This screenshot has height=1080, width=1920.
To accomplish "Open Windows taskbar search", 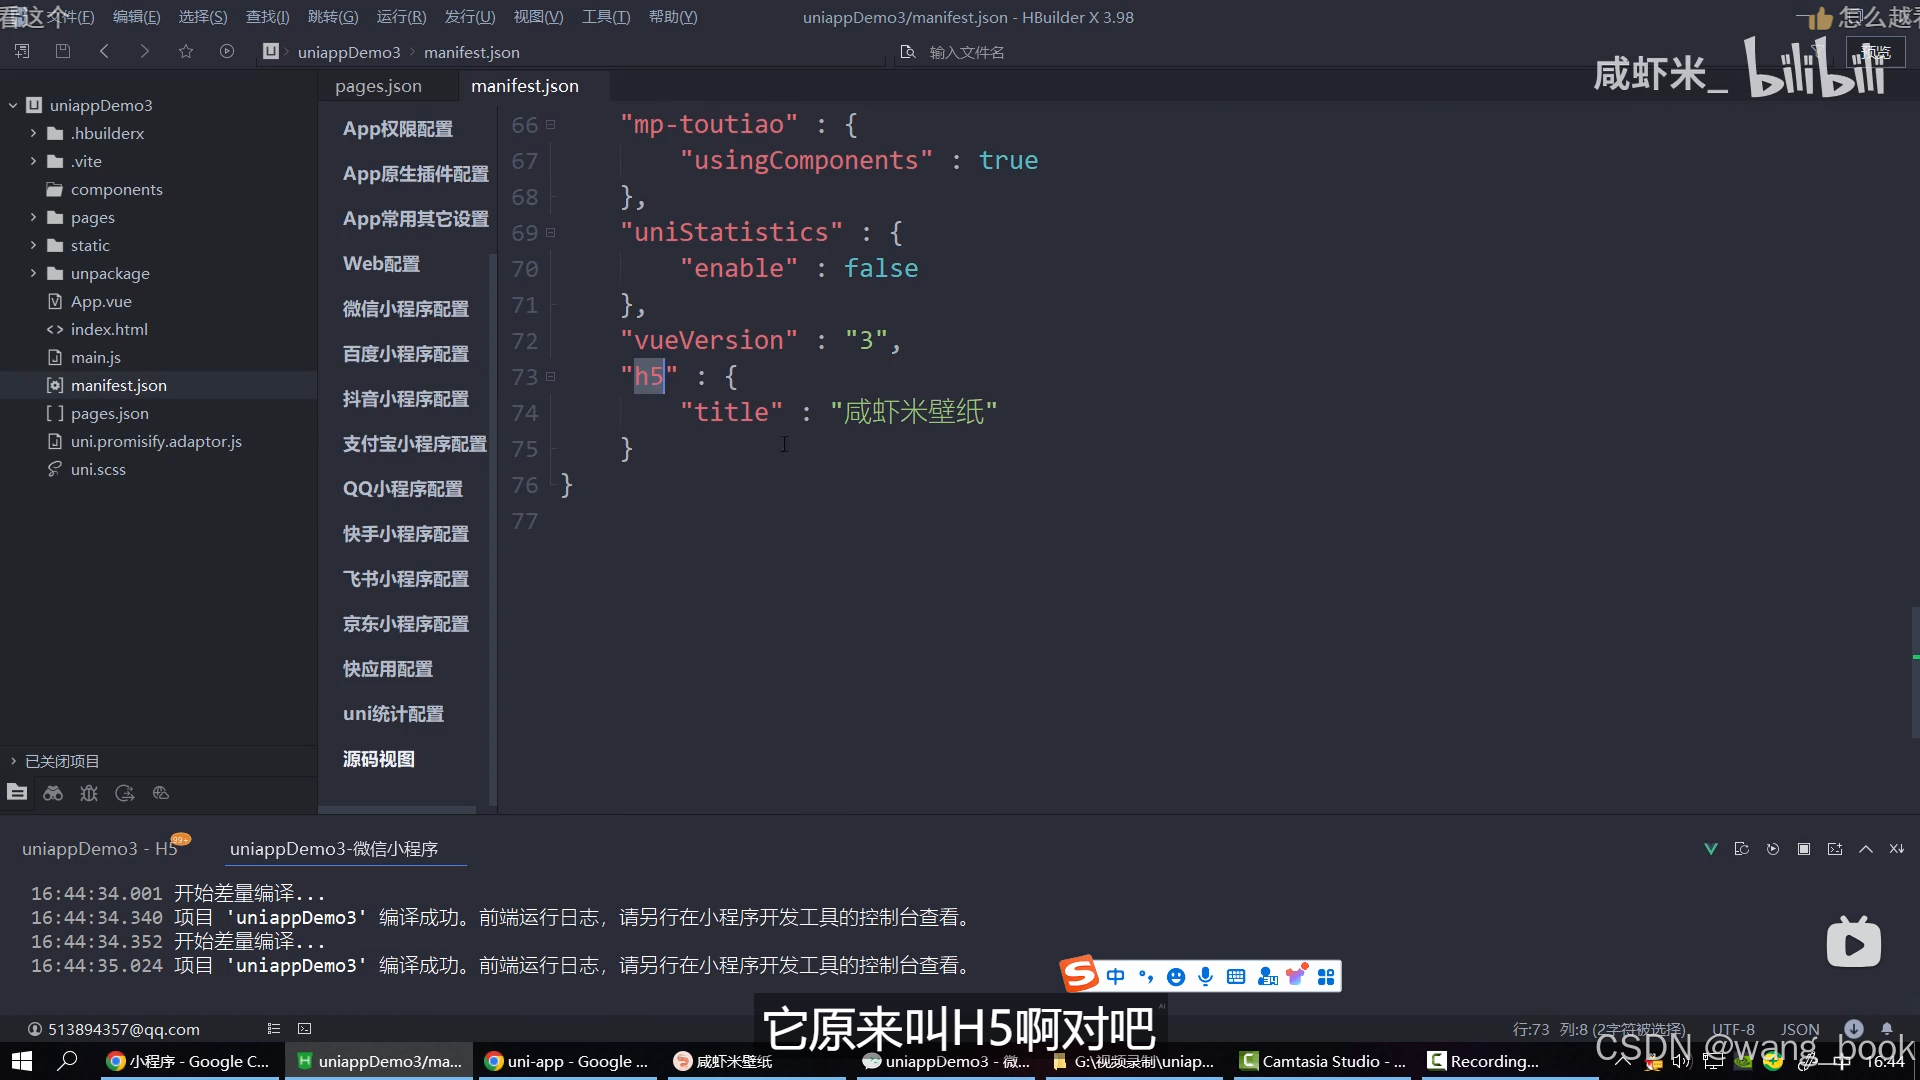I will coord(67,1061).
